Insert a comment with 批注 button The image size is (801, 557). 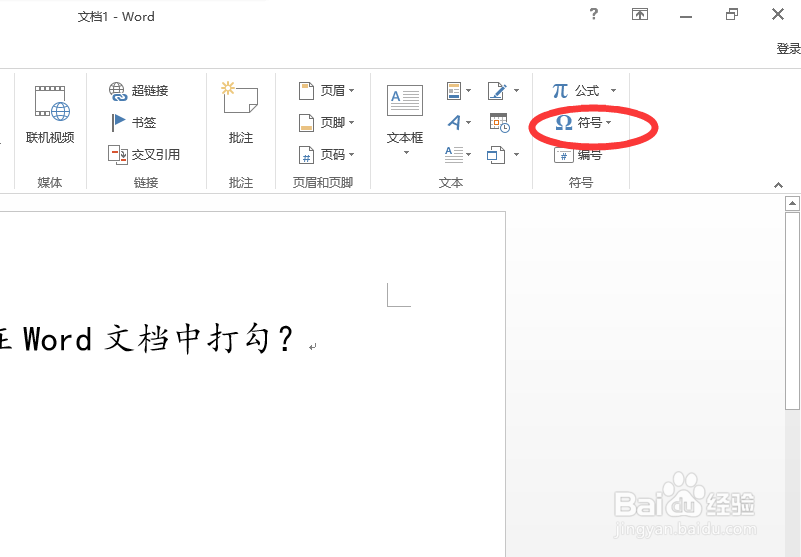point(240,113)
